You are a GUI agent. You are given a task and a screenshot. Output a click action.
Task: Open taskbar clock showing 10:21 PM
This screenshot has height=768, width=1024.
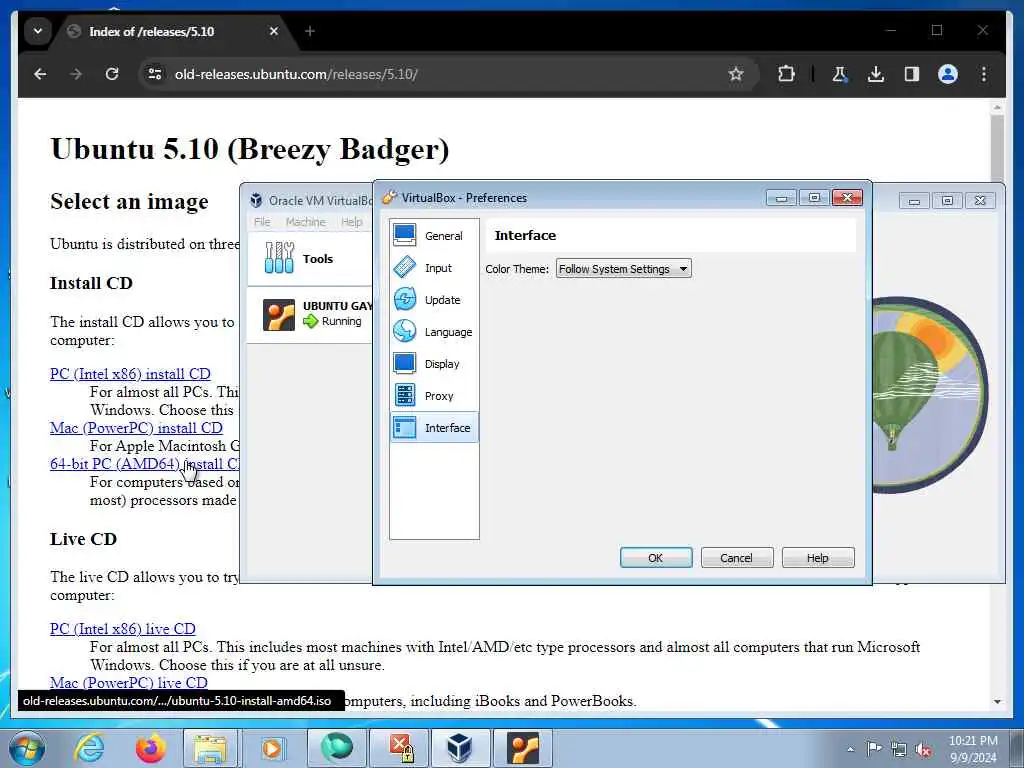pos(973,749)
